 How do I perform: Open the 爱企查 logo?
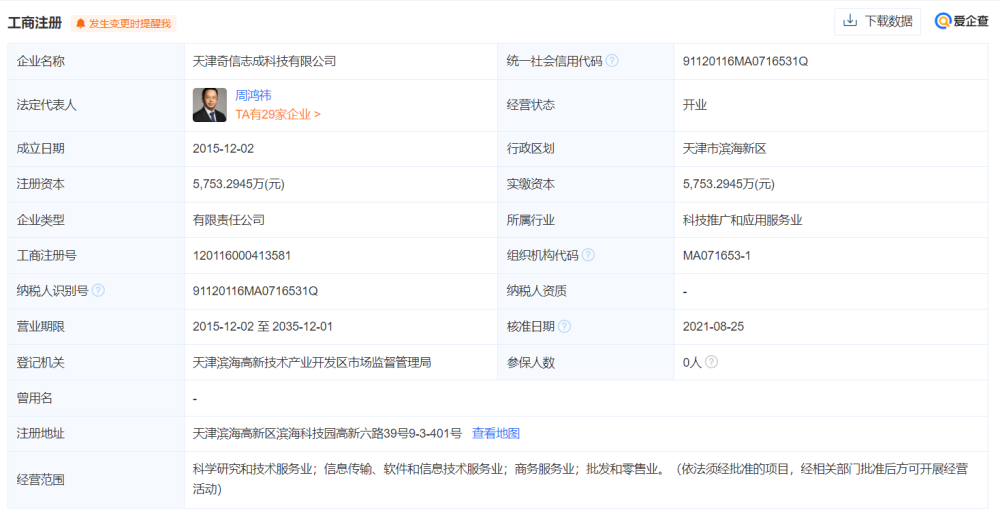[962, 21]
